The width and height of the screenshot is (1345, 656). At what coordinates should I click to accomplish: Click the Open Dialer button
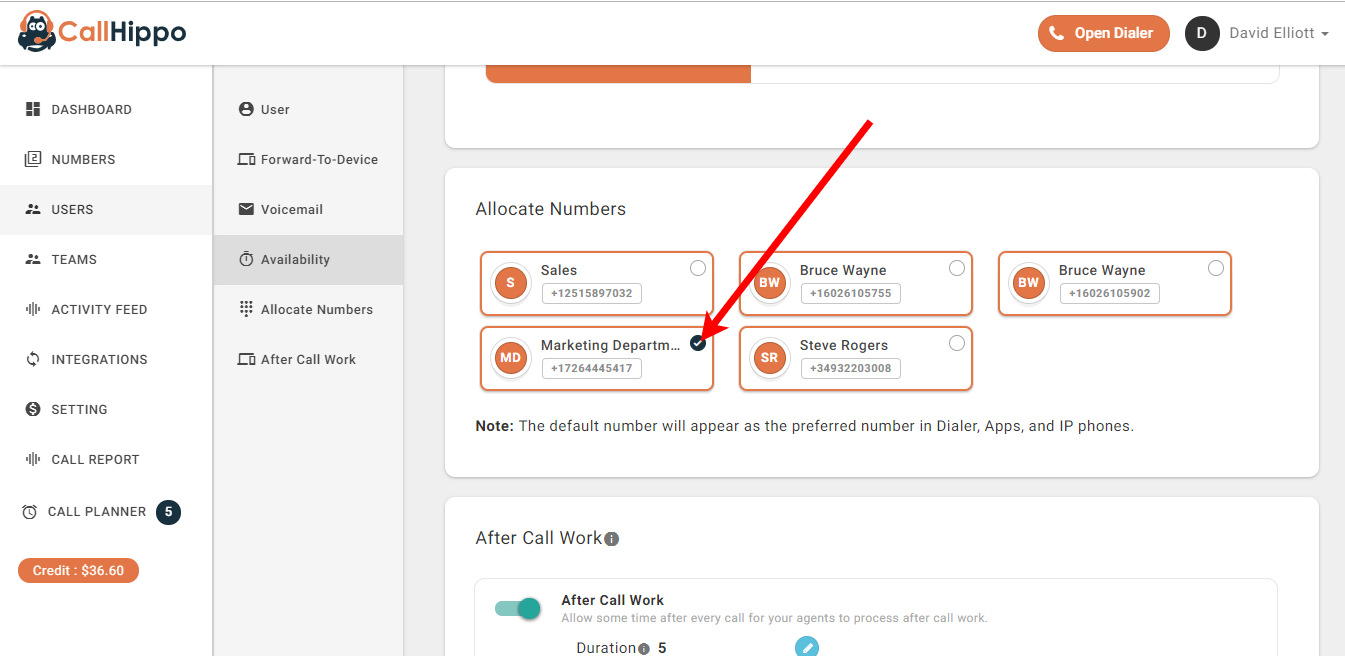click(1104, 33)
